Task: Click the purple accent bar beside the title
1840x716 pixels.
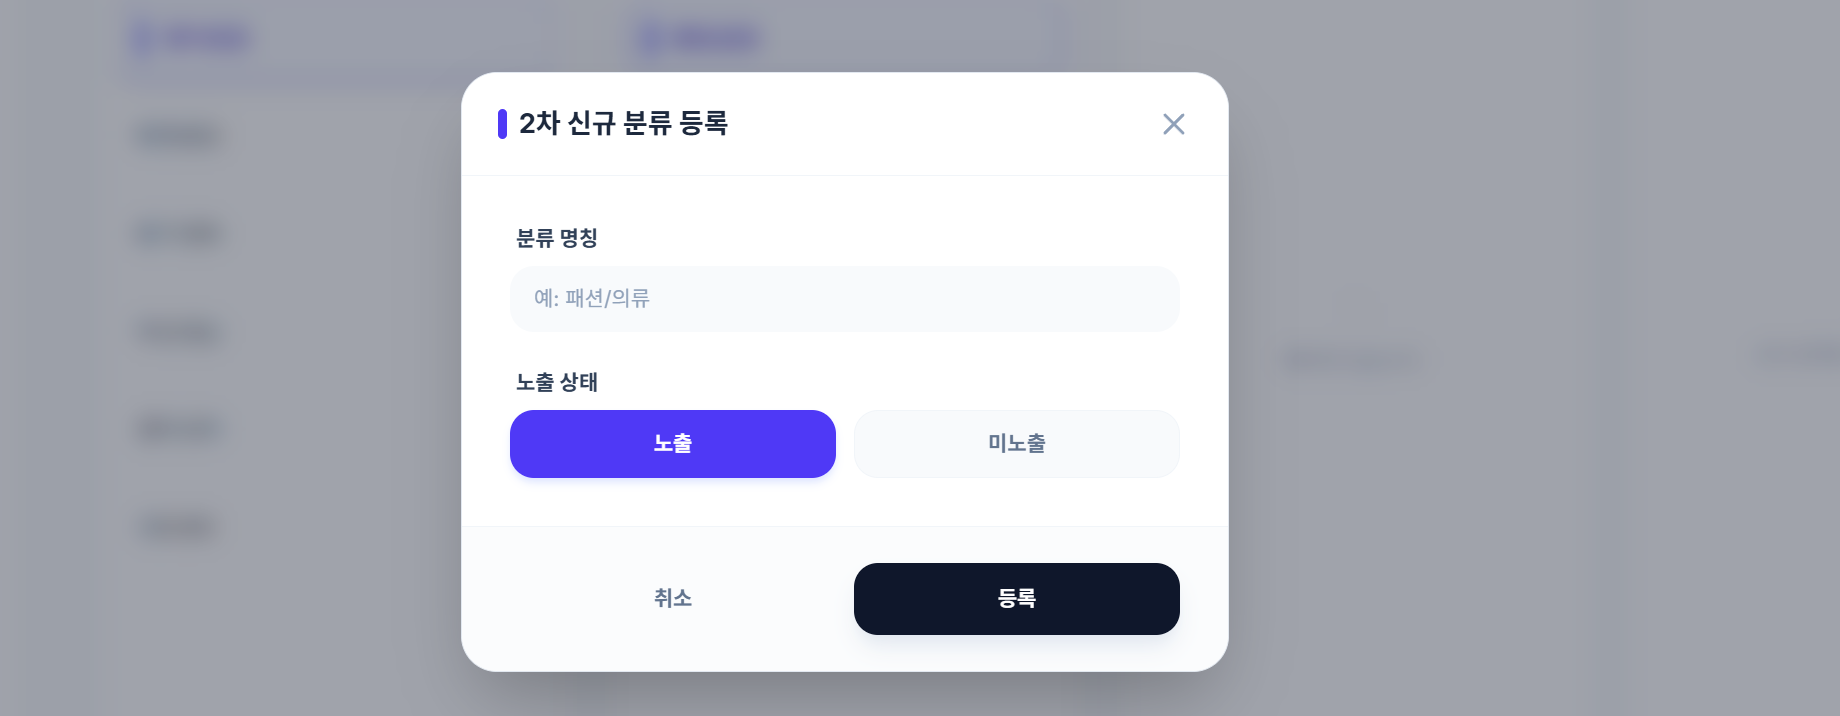Action: tap(503, 124)
